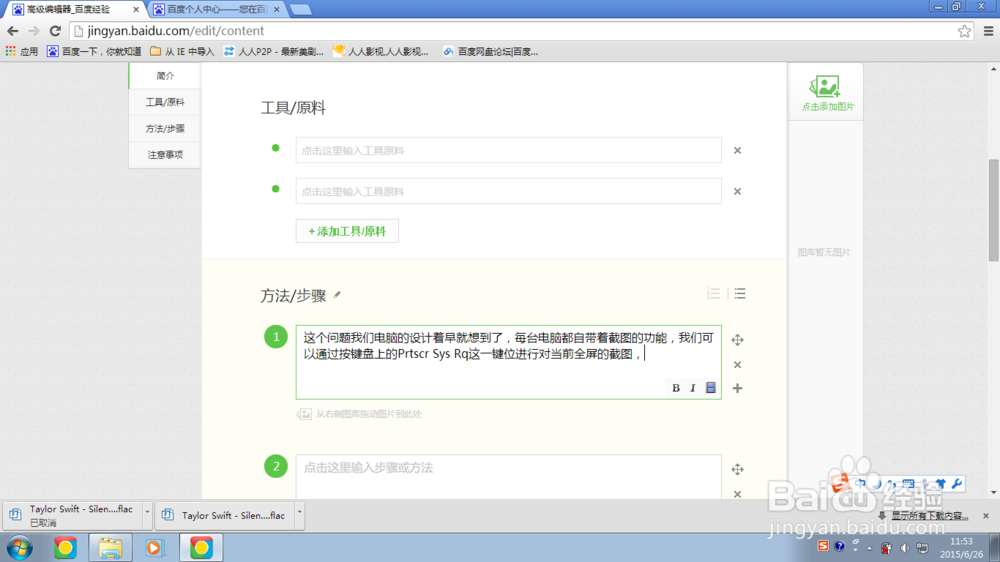The image size is (1000, 562).
Task: Click the help question-mark icon in system tray
Action: pyautogui.click(x=840, y=546)
